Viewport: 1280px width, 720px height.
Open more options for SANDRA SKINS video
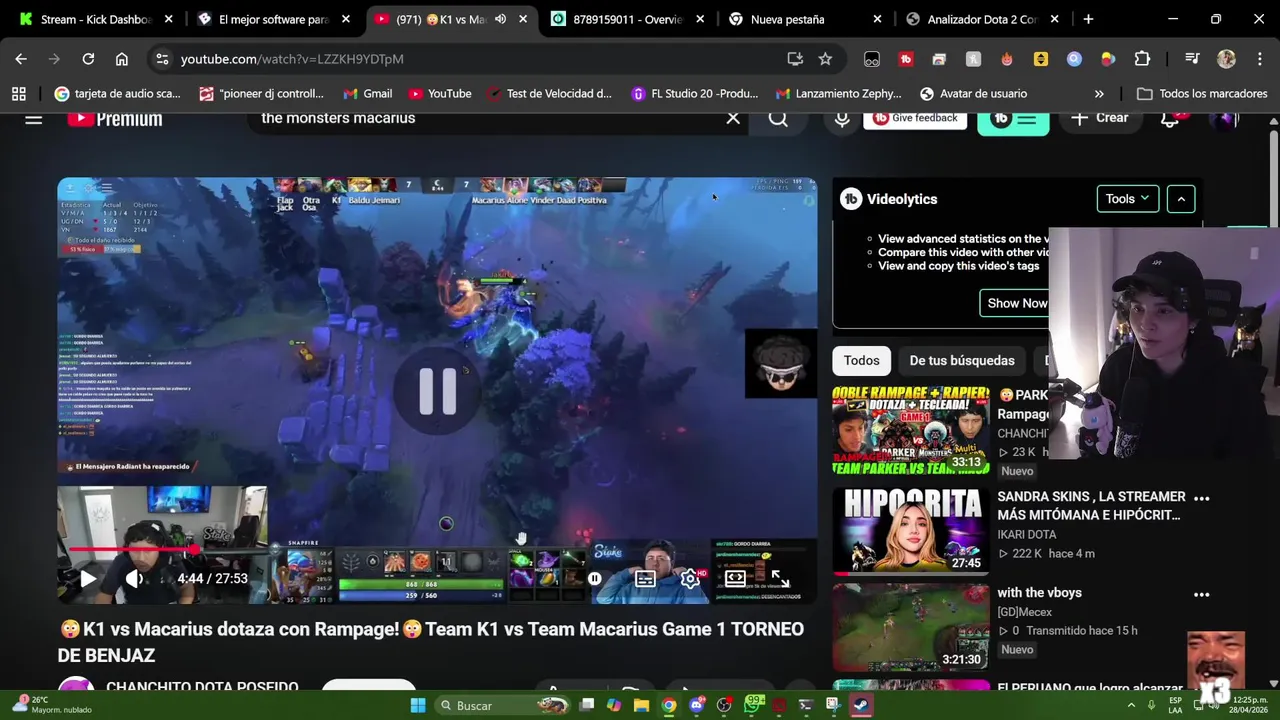(1202, 497)
